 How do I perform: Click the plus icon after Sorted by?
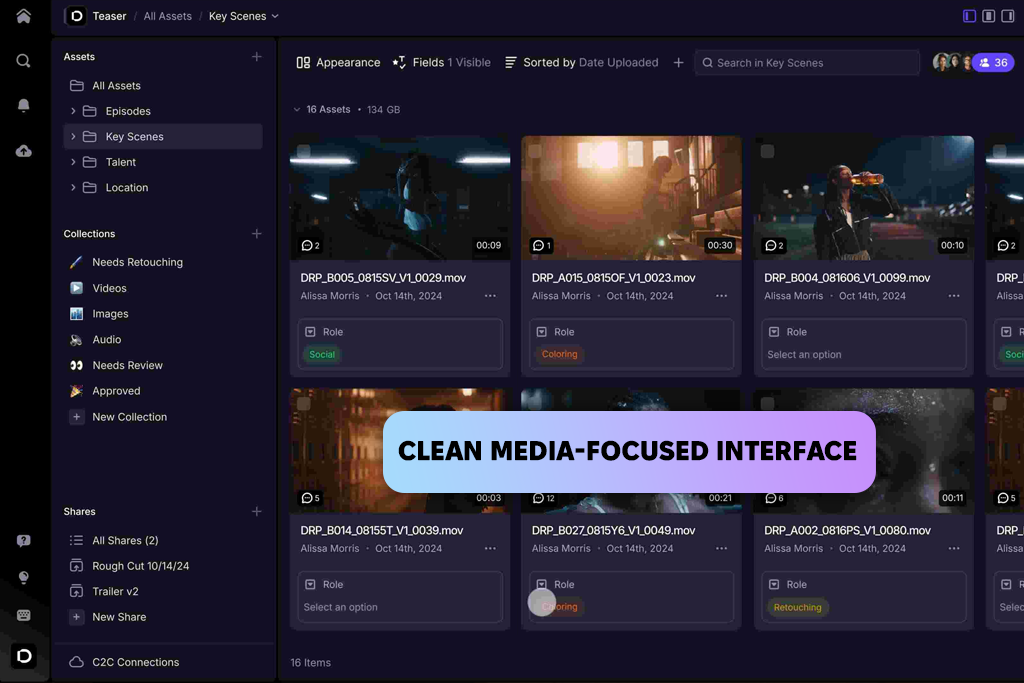(x=679, y=63)
